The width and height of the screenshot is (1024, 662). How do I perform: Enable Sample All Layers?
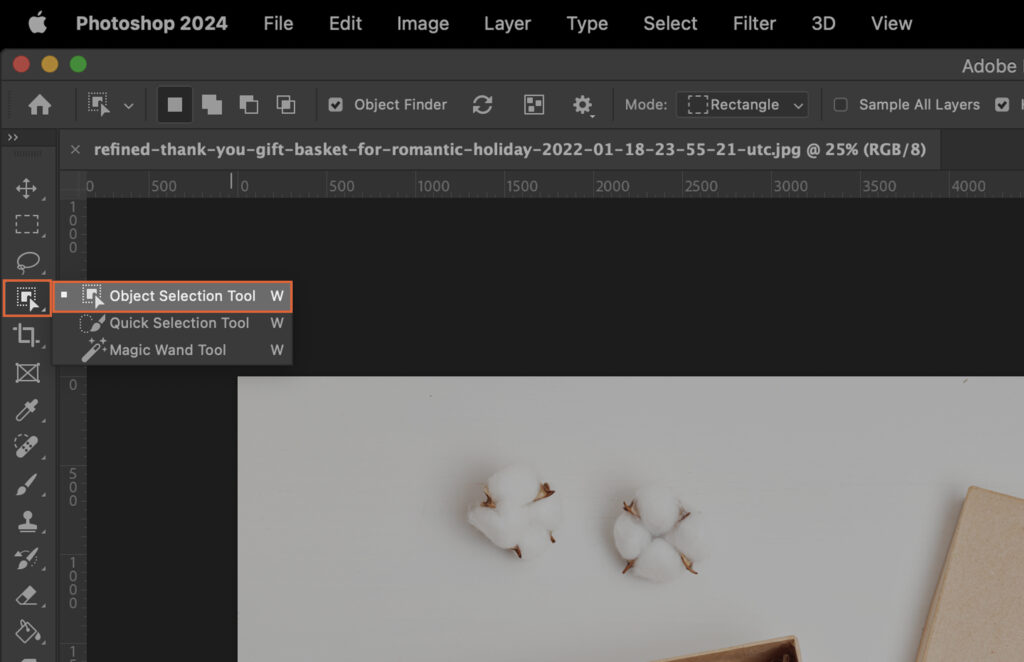[x=843, y=104]
